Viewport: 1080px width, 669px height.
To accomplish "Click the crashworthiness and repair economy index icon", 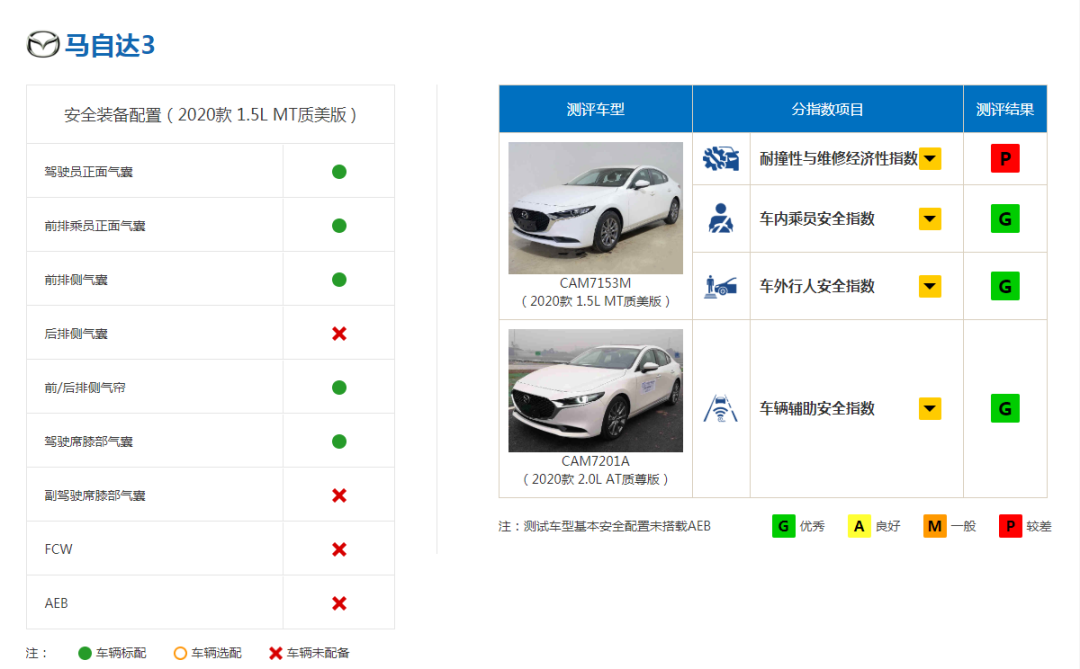I will [720, 158].
